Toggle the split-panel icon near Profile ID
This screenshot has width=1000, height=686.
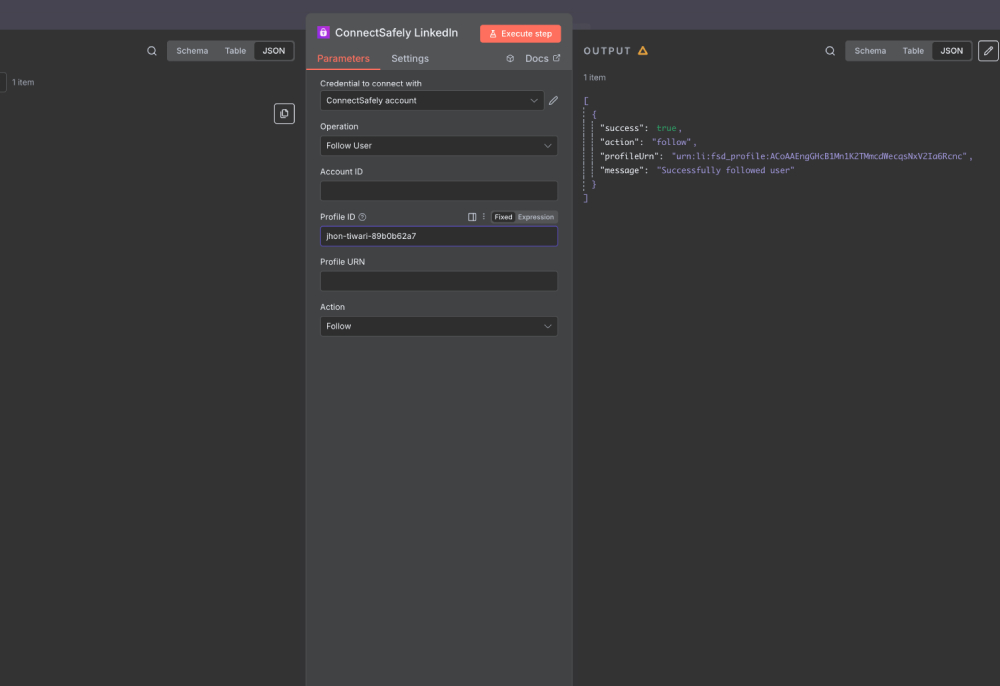pos(472,217)
